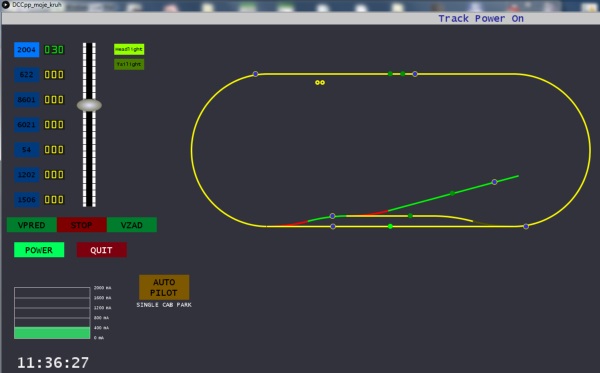Click the yellow double-circle track marker
Image resolution: width=600 pixels, height=373 pixels.
pyautogui.click(x=320, y=82)
